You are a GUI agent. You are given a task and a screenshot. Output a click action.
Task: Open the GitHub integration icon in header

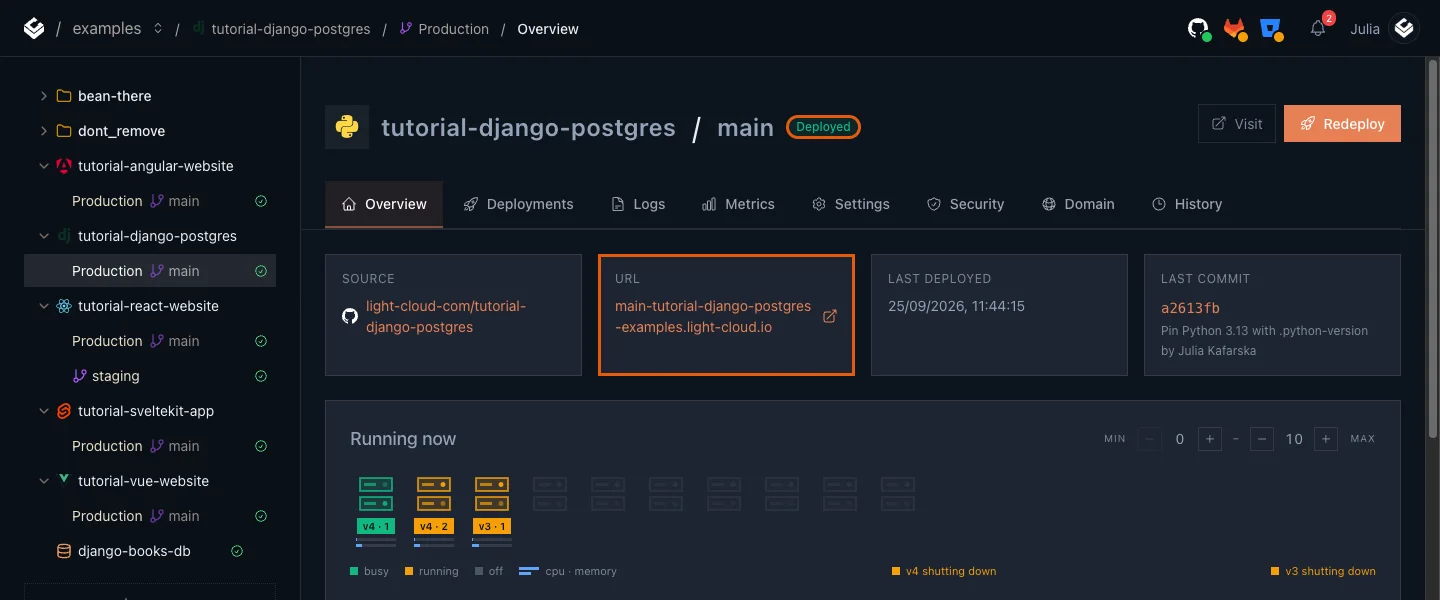pyautogui.click(x=1198, y=29)
